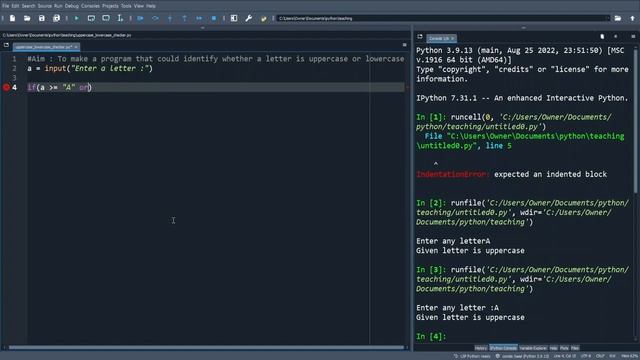
Task: Close the uppercase_lowercase_checker.py tab
Action: tap(76, 47)
